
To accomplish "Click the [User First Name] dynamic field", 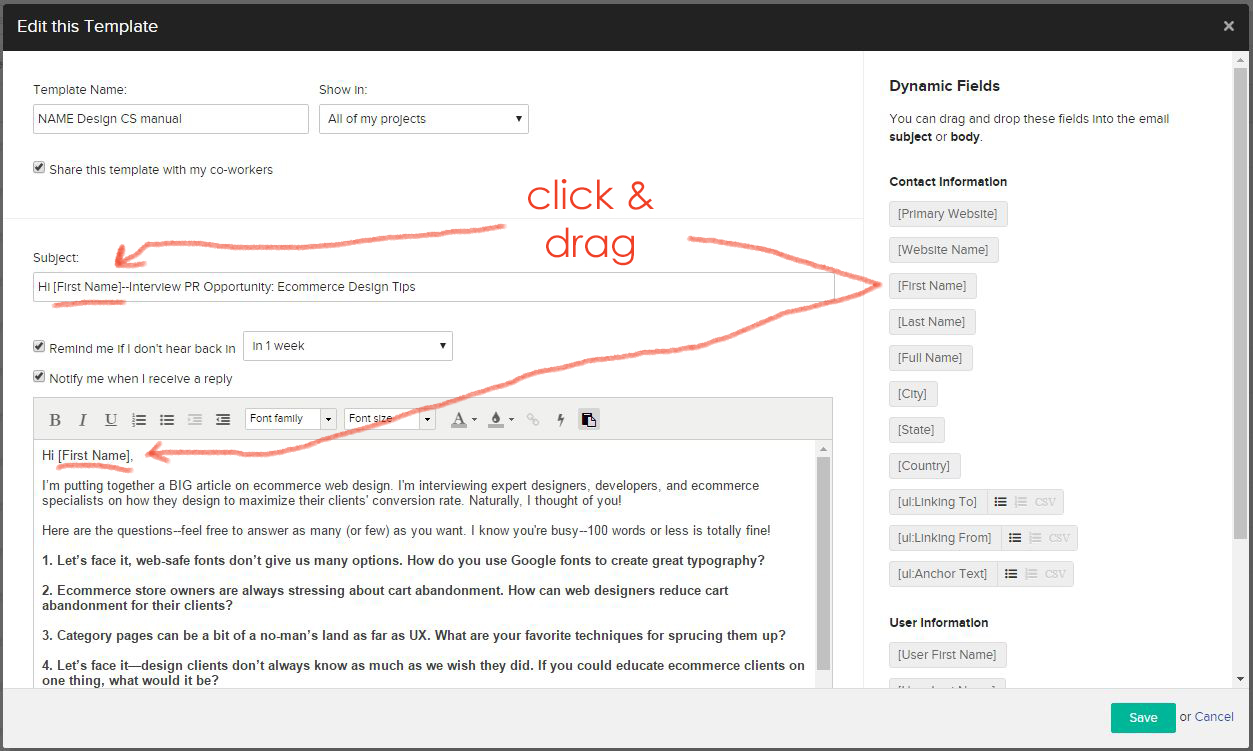I will tap(947, 655).
